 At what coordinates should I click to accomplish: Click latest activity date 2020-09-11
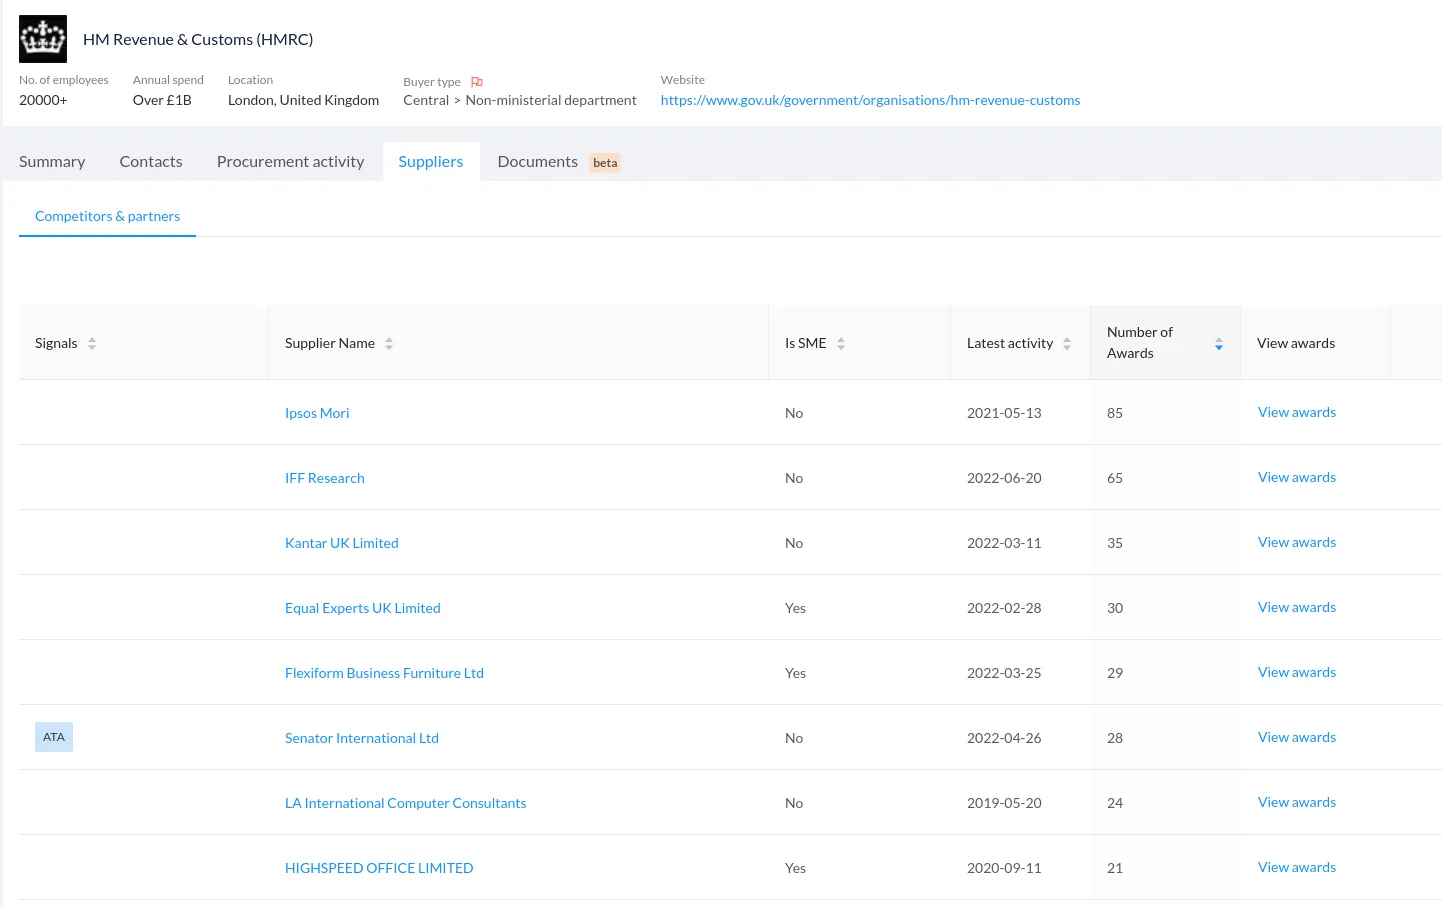(1004, 868)
